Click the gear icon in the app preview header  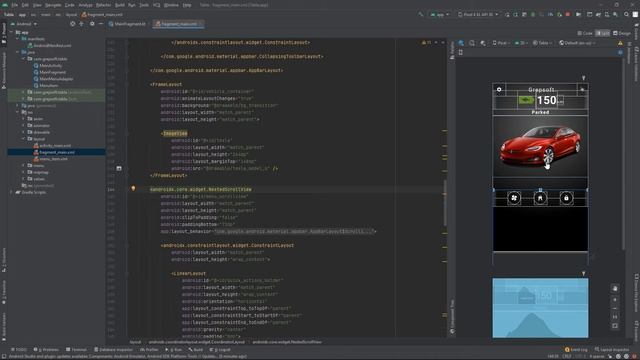499,89
